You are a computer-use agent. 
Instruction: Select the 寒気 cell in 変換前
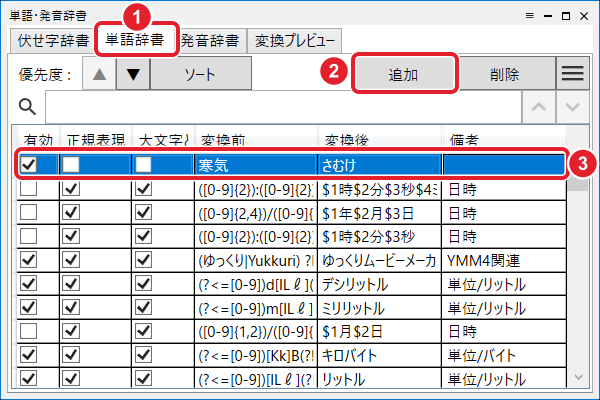tap(256, 165)
